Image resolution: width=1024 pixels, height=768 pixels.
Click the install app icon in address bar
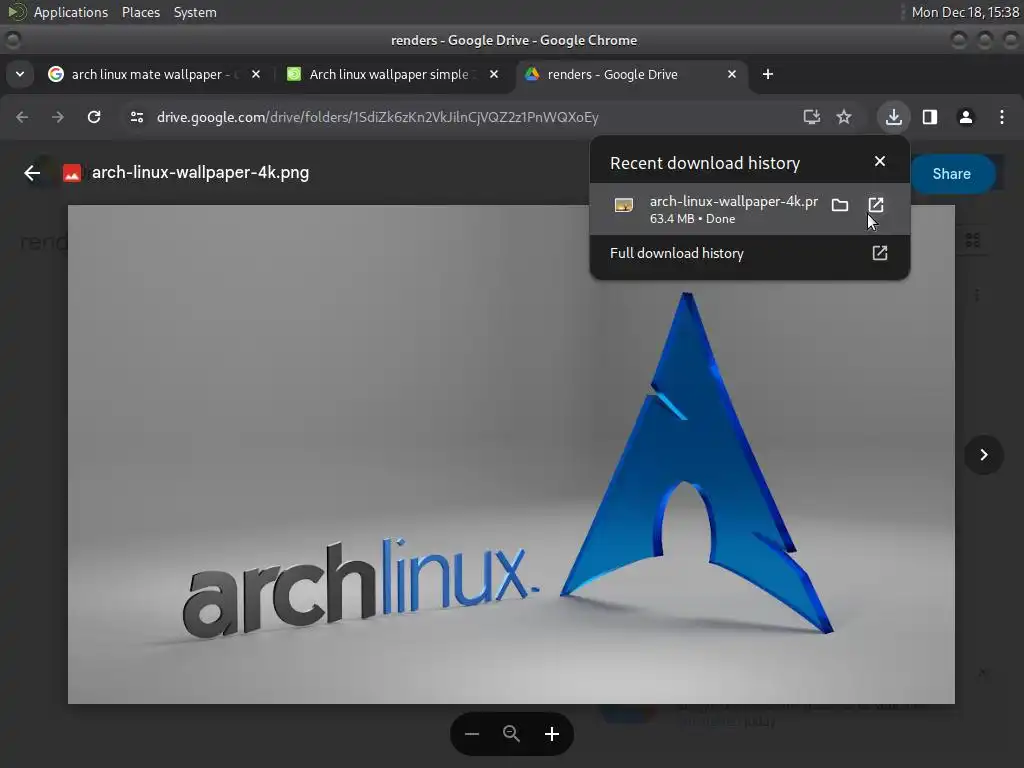point(811,117)
